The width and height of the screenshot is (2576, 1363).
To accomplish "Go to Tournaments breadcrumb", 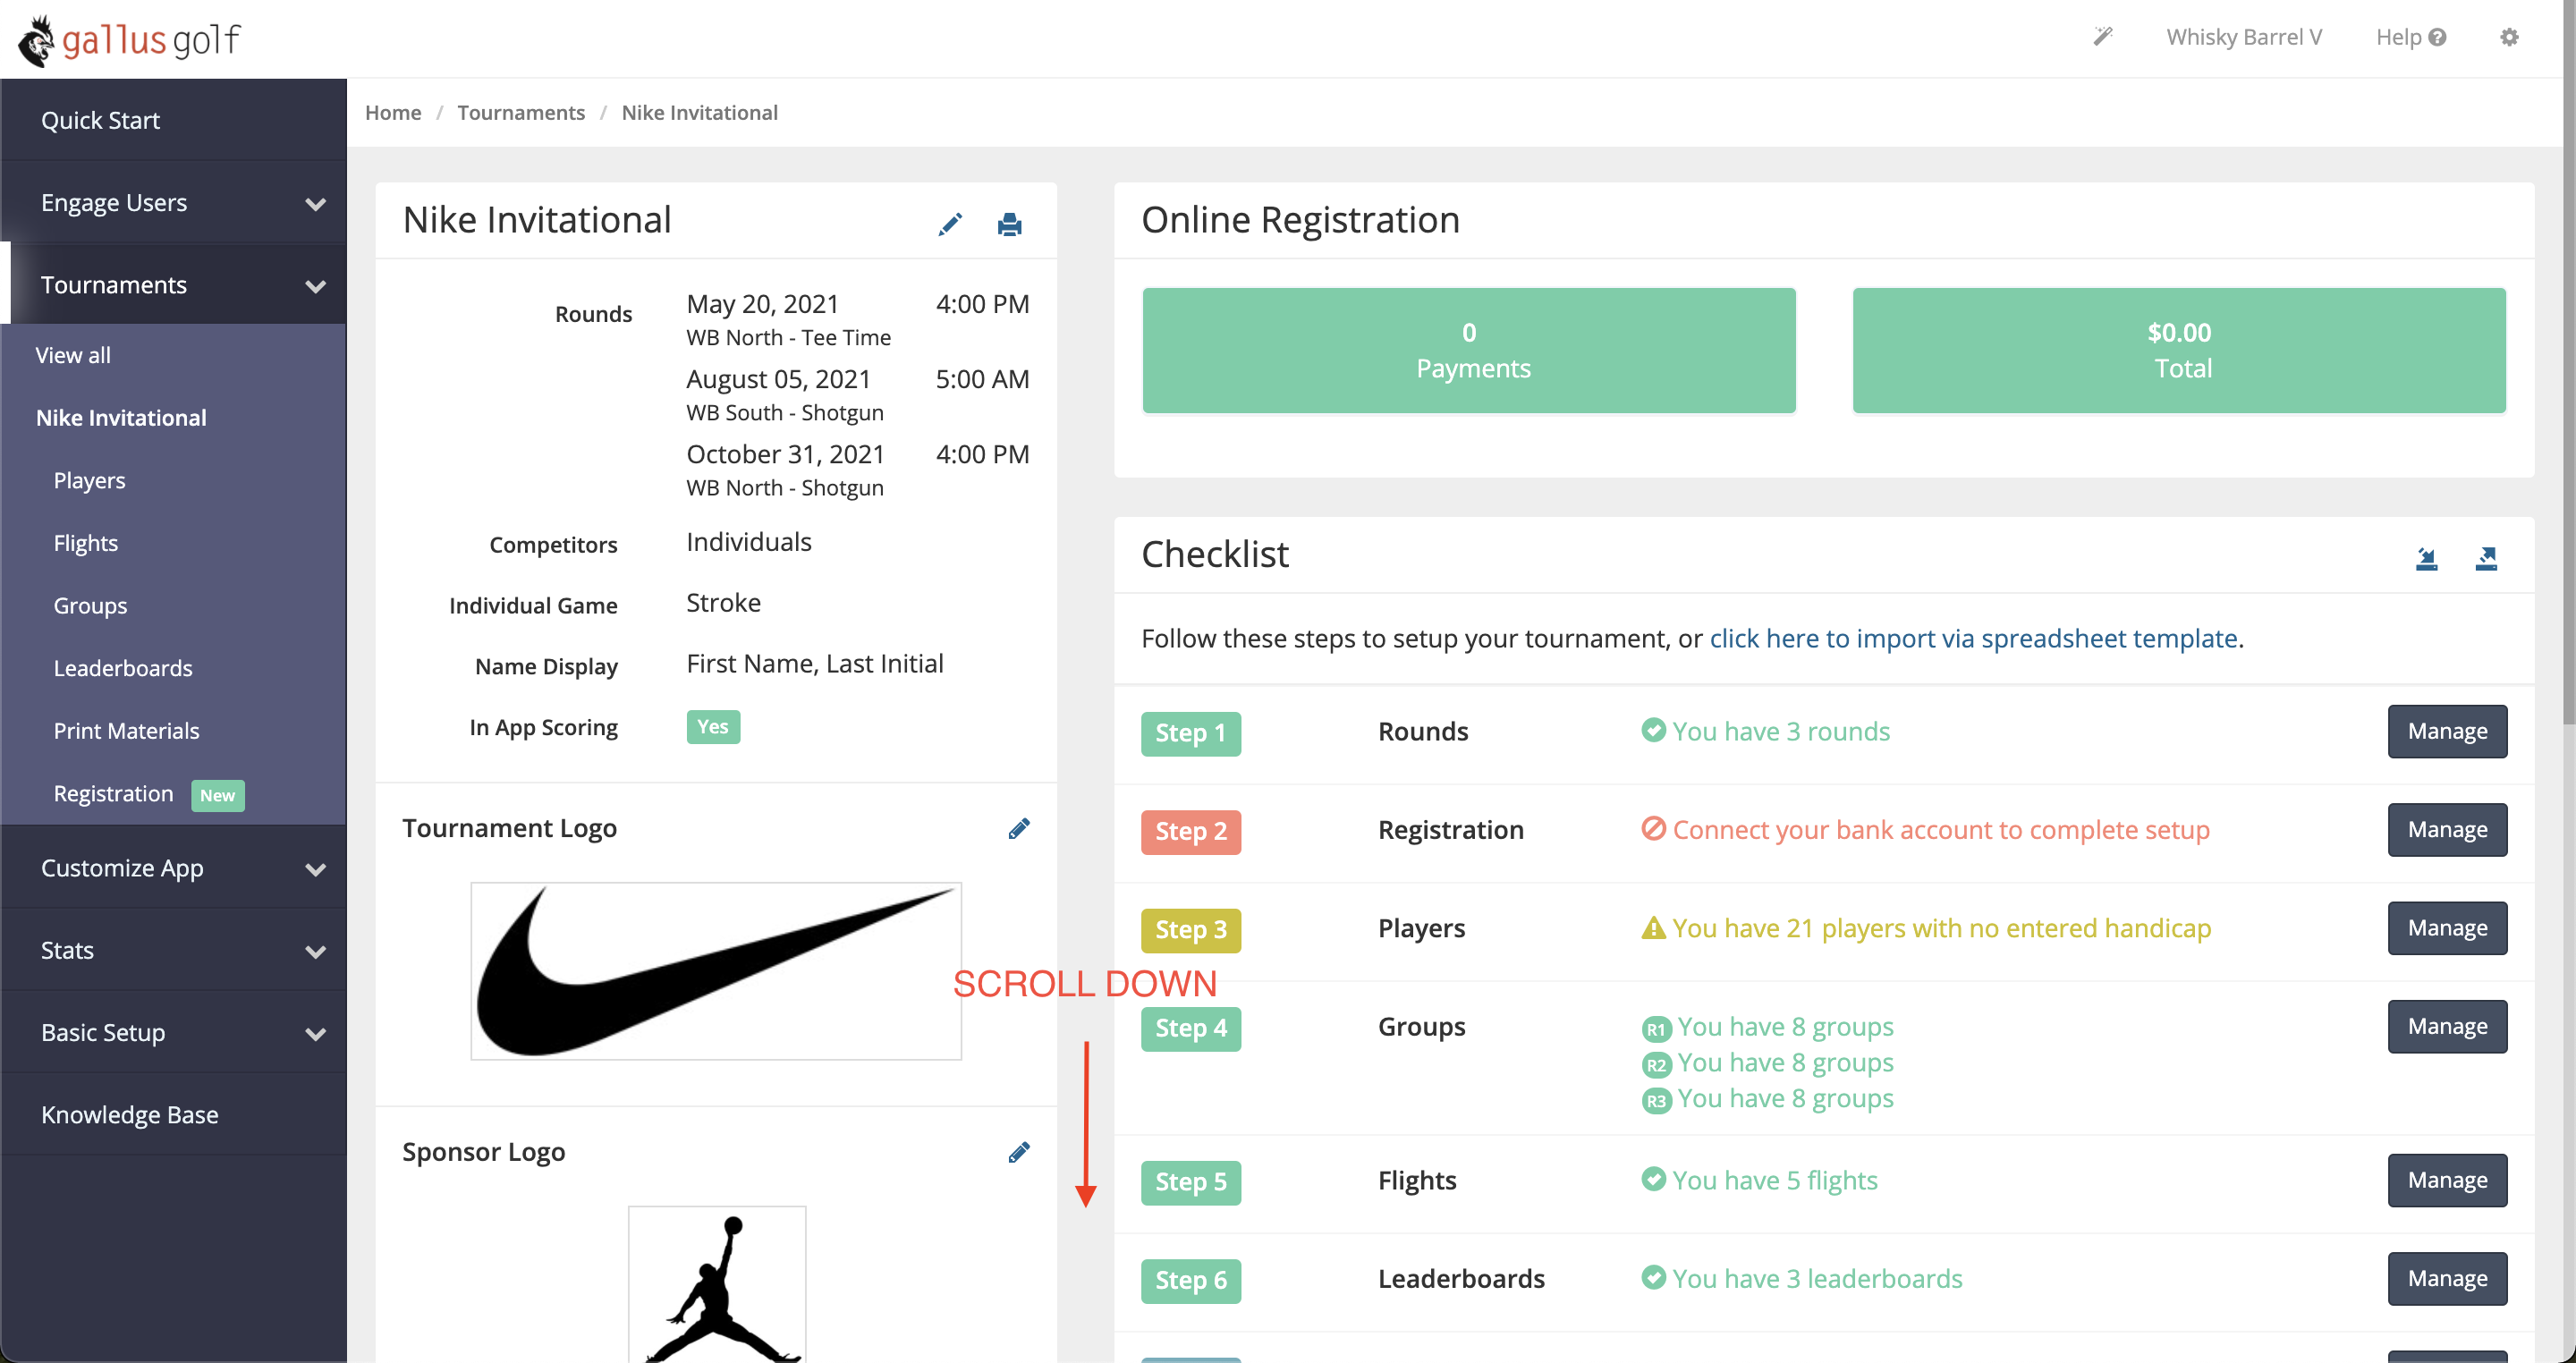I will pyautogui.click(x=521, y=113).
